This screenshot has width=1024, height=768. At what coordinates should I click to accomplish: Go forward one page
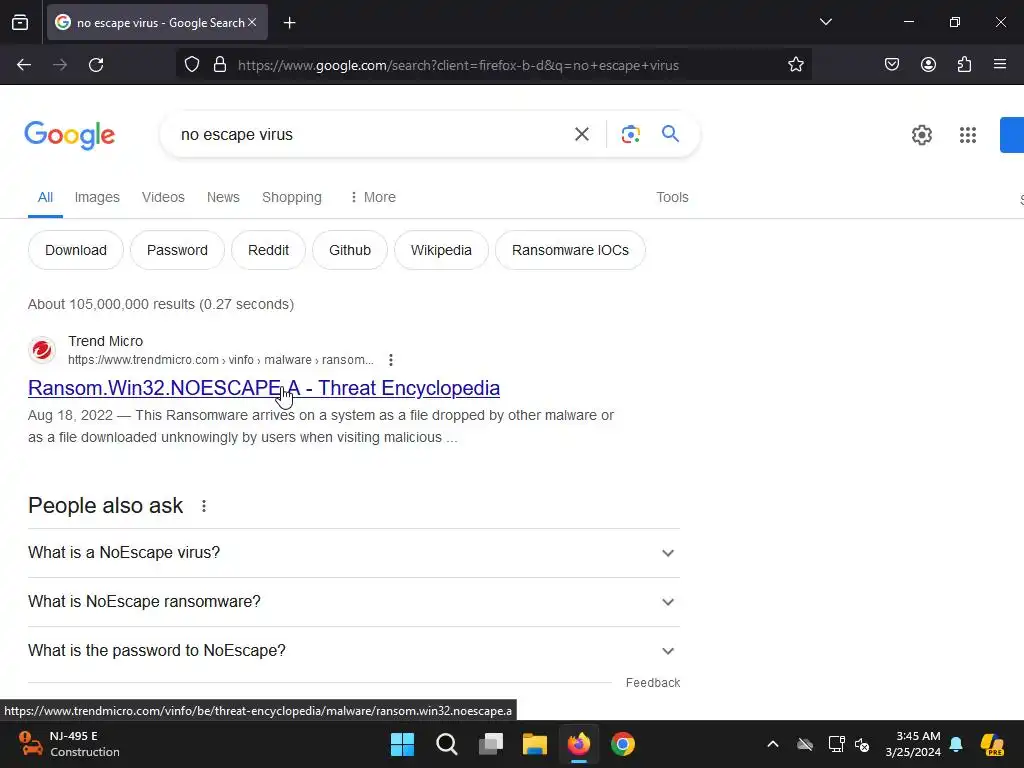[60, 65]
